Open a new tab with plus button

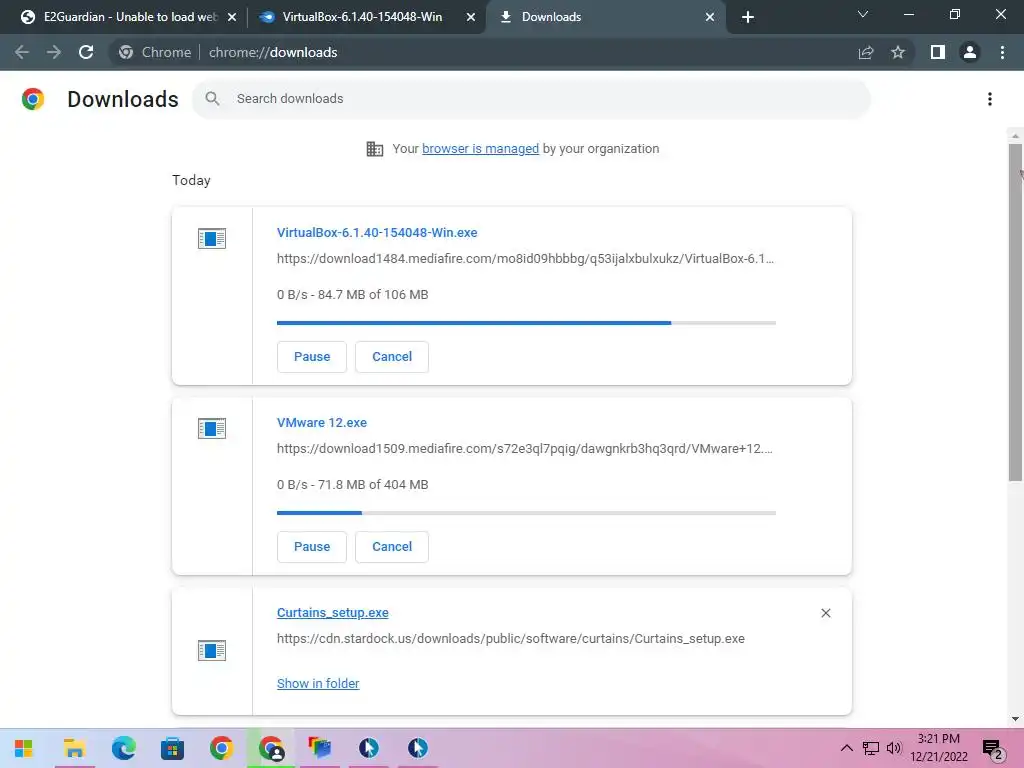[x=748, y=17]
